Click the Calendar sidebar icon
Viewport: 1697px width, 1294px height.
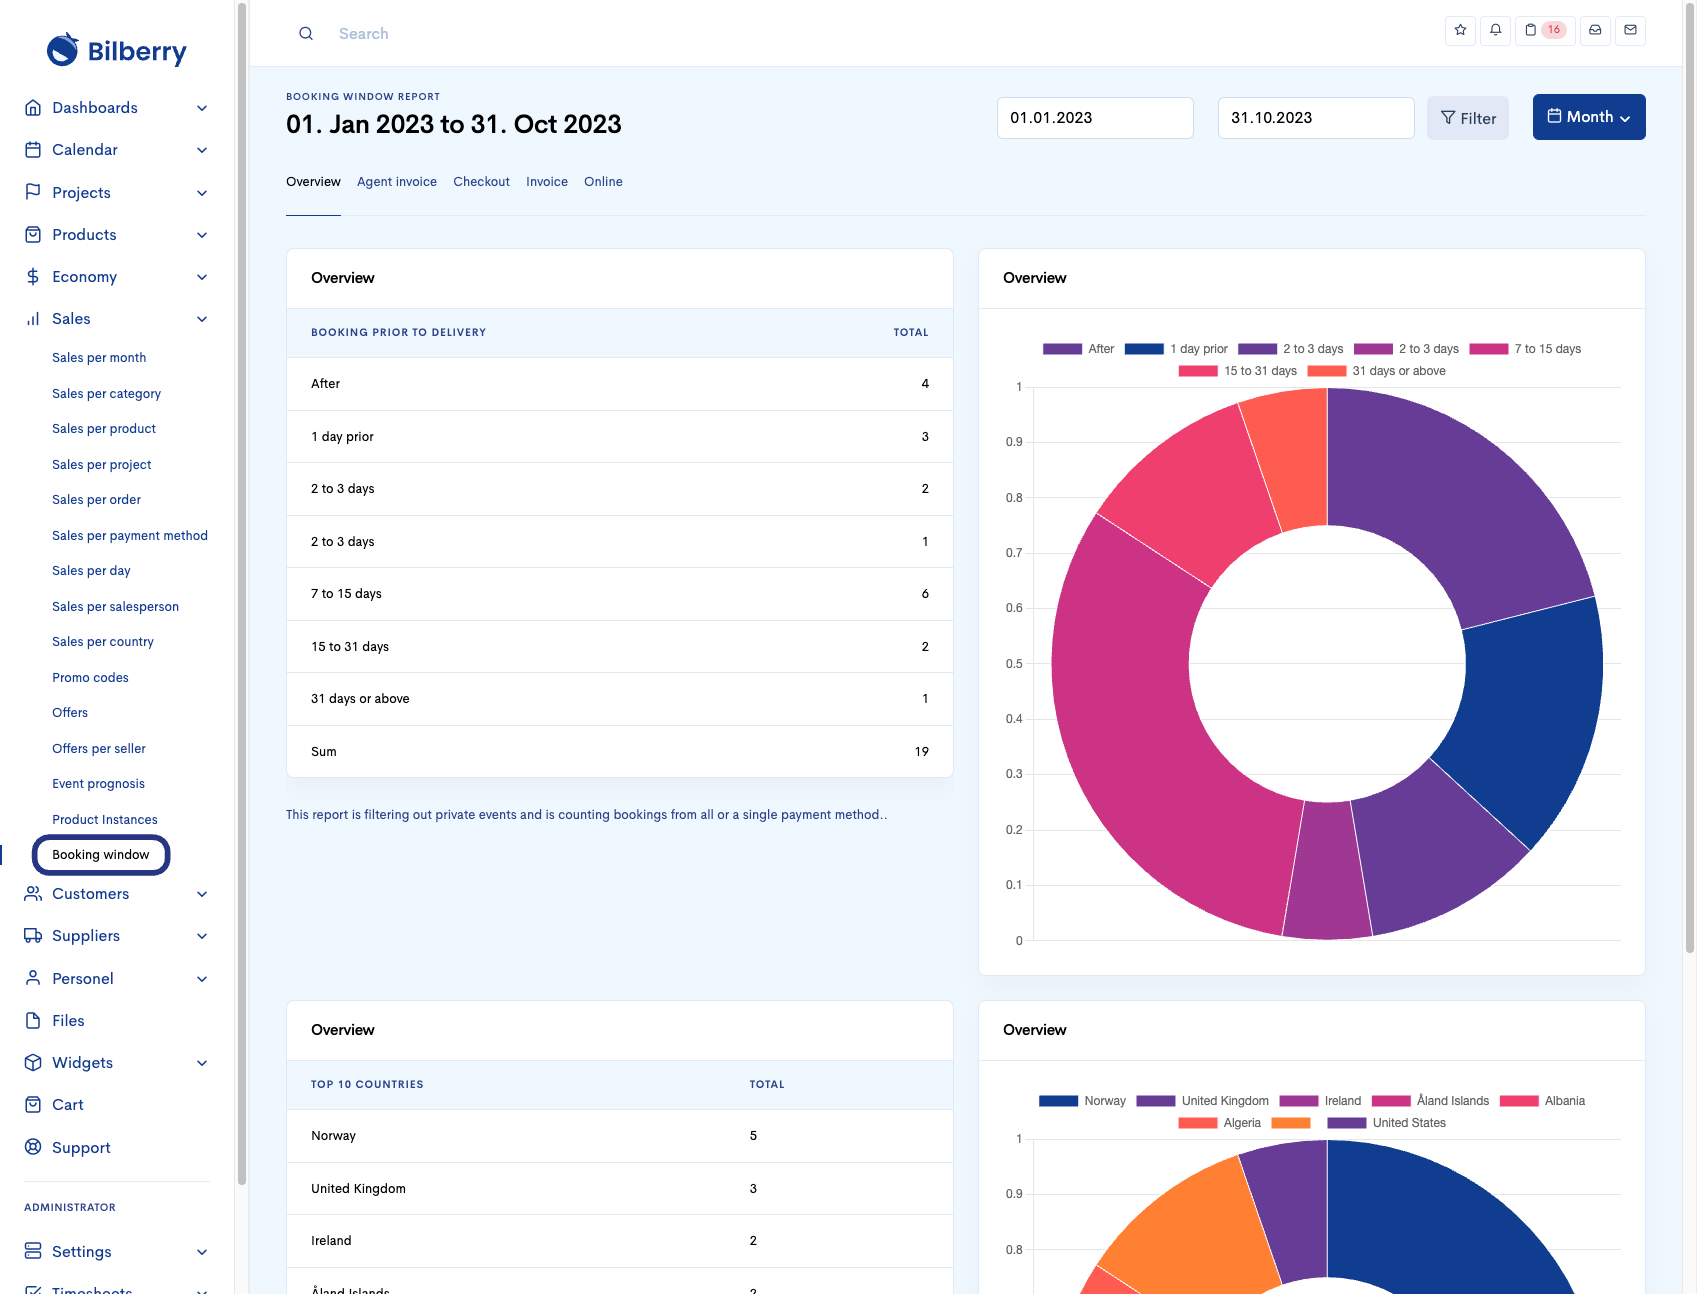tap(33, 150)
